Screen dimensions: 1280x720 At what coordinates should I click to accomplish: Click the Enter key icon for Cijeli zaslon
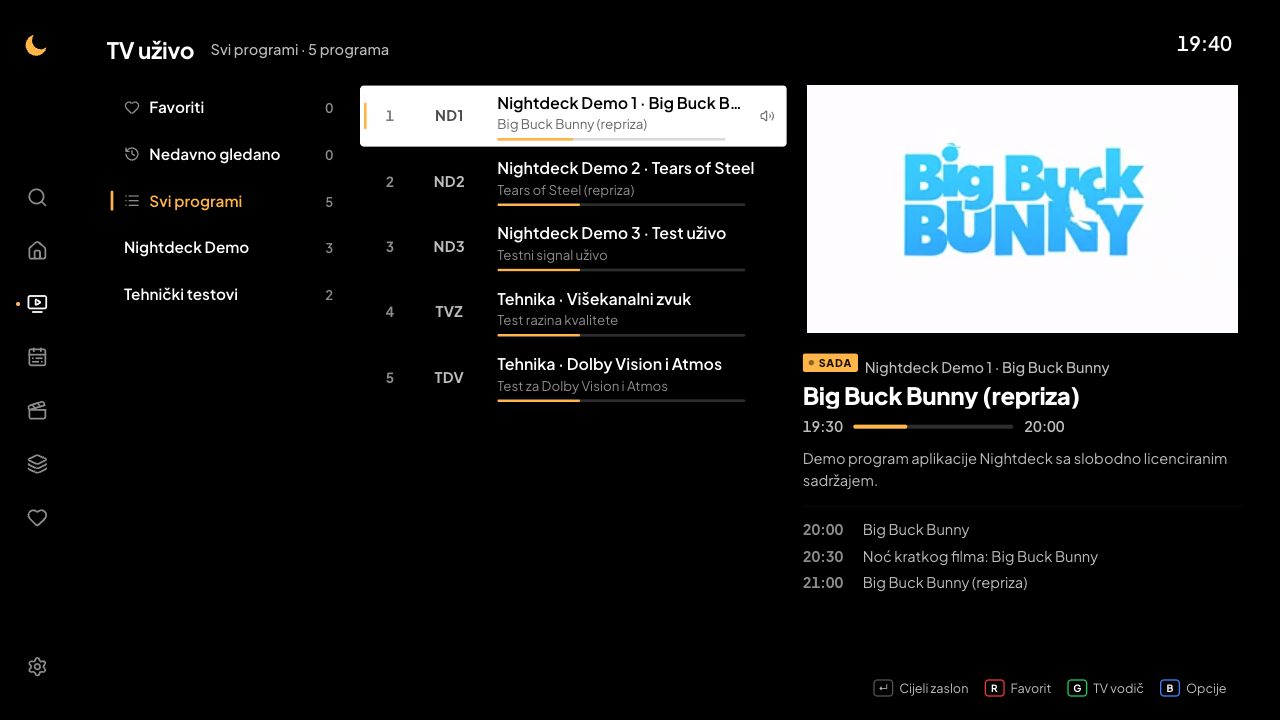coord(883,688)
